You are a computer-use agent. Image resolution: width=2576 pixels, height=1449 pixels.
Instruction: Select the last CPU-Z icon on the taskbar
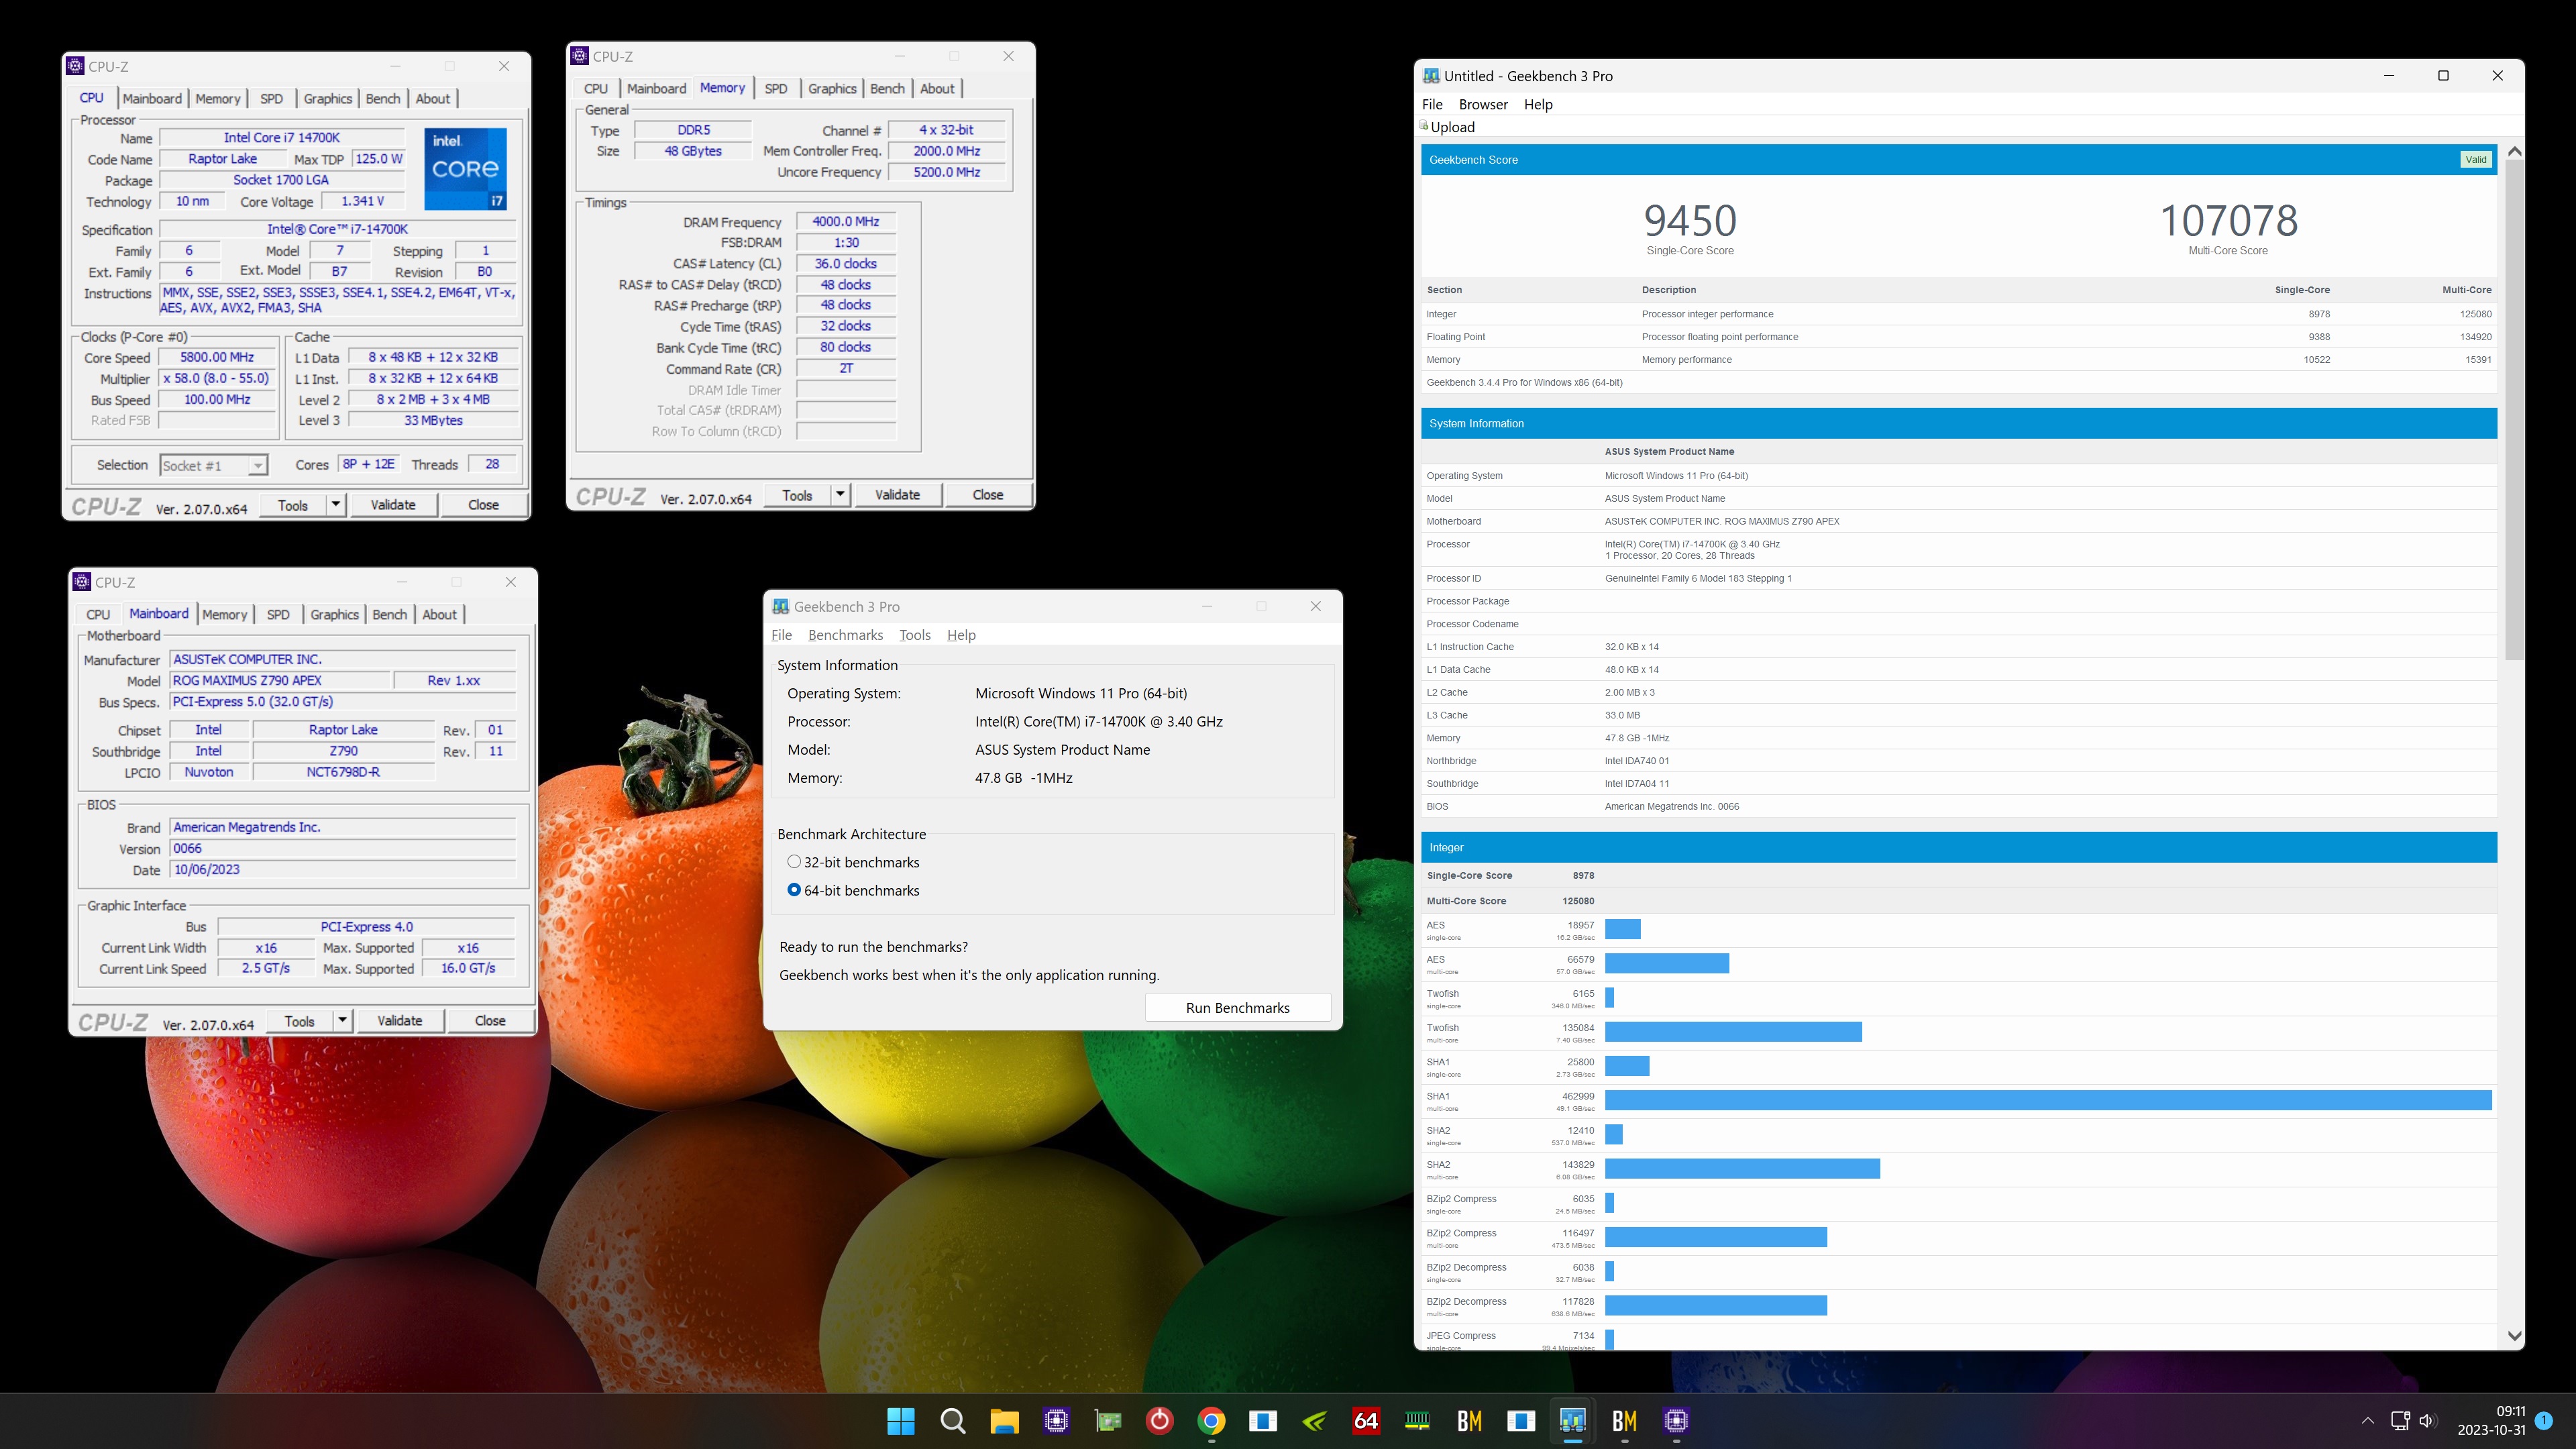point(1677,1421)
